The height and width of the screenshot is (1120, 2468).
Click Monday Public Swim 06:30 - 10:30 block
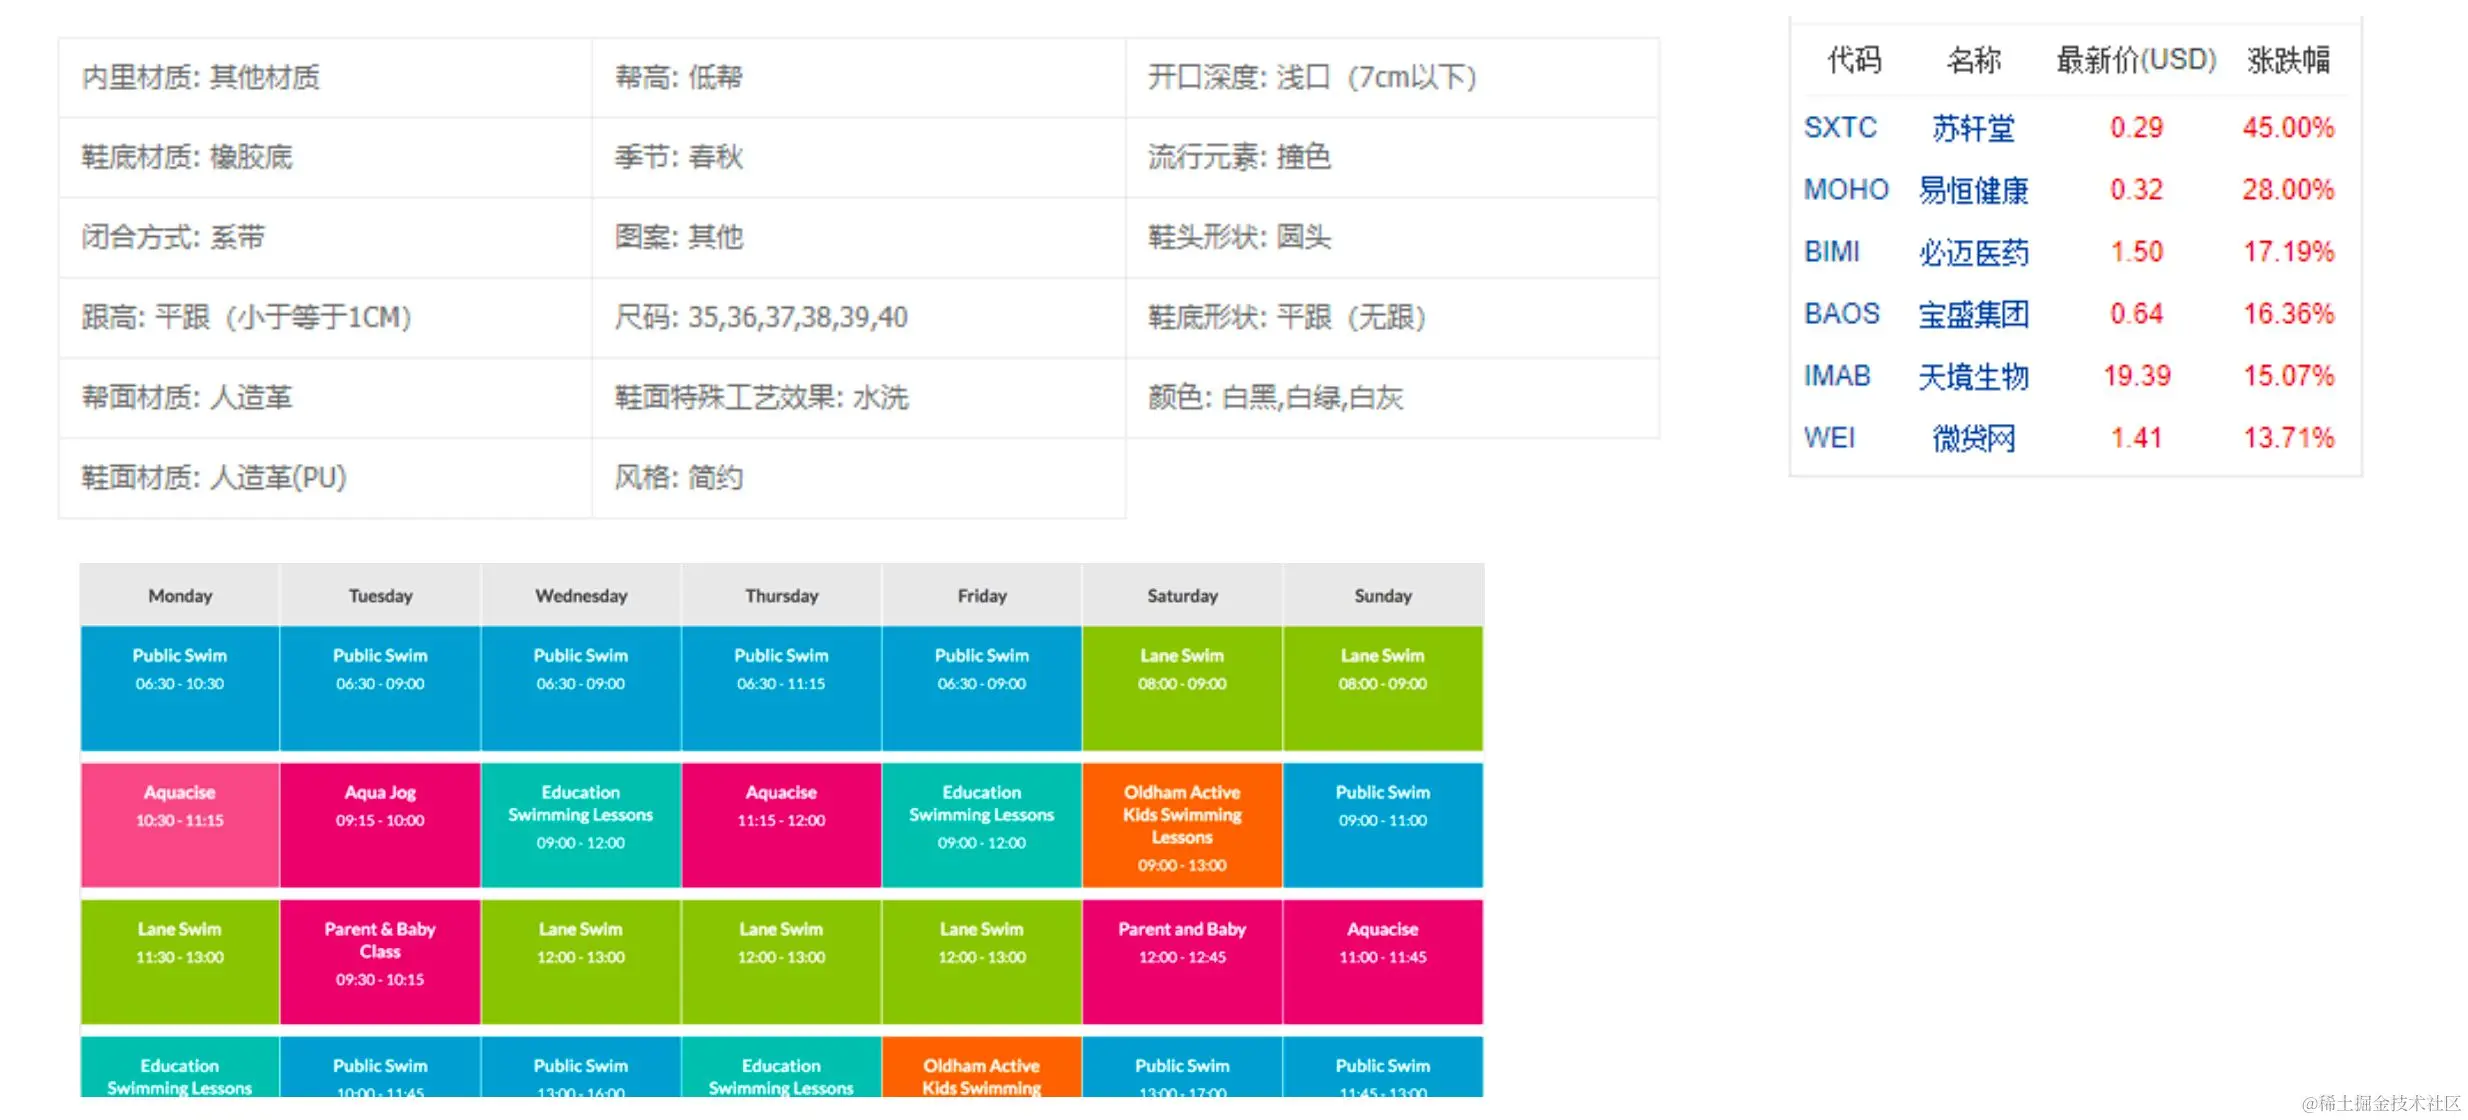tap(180, 688)
